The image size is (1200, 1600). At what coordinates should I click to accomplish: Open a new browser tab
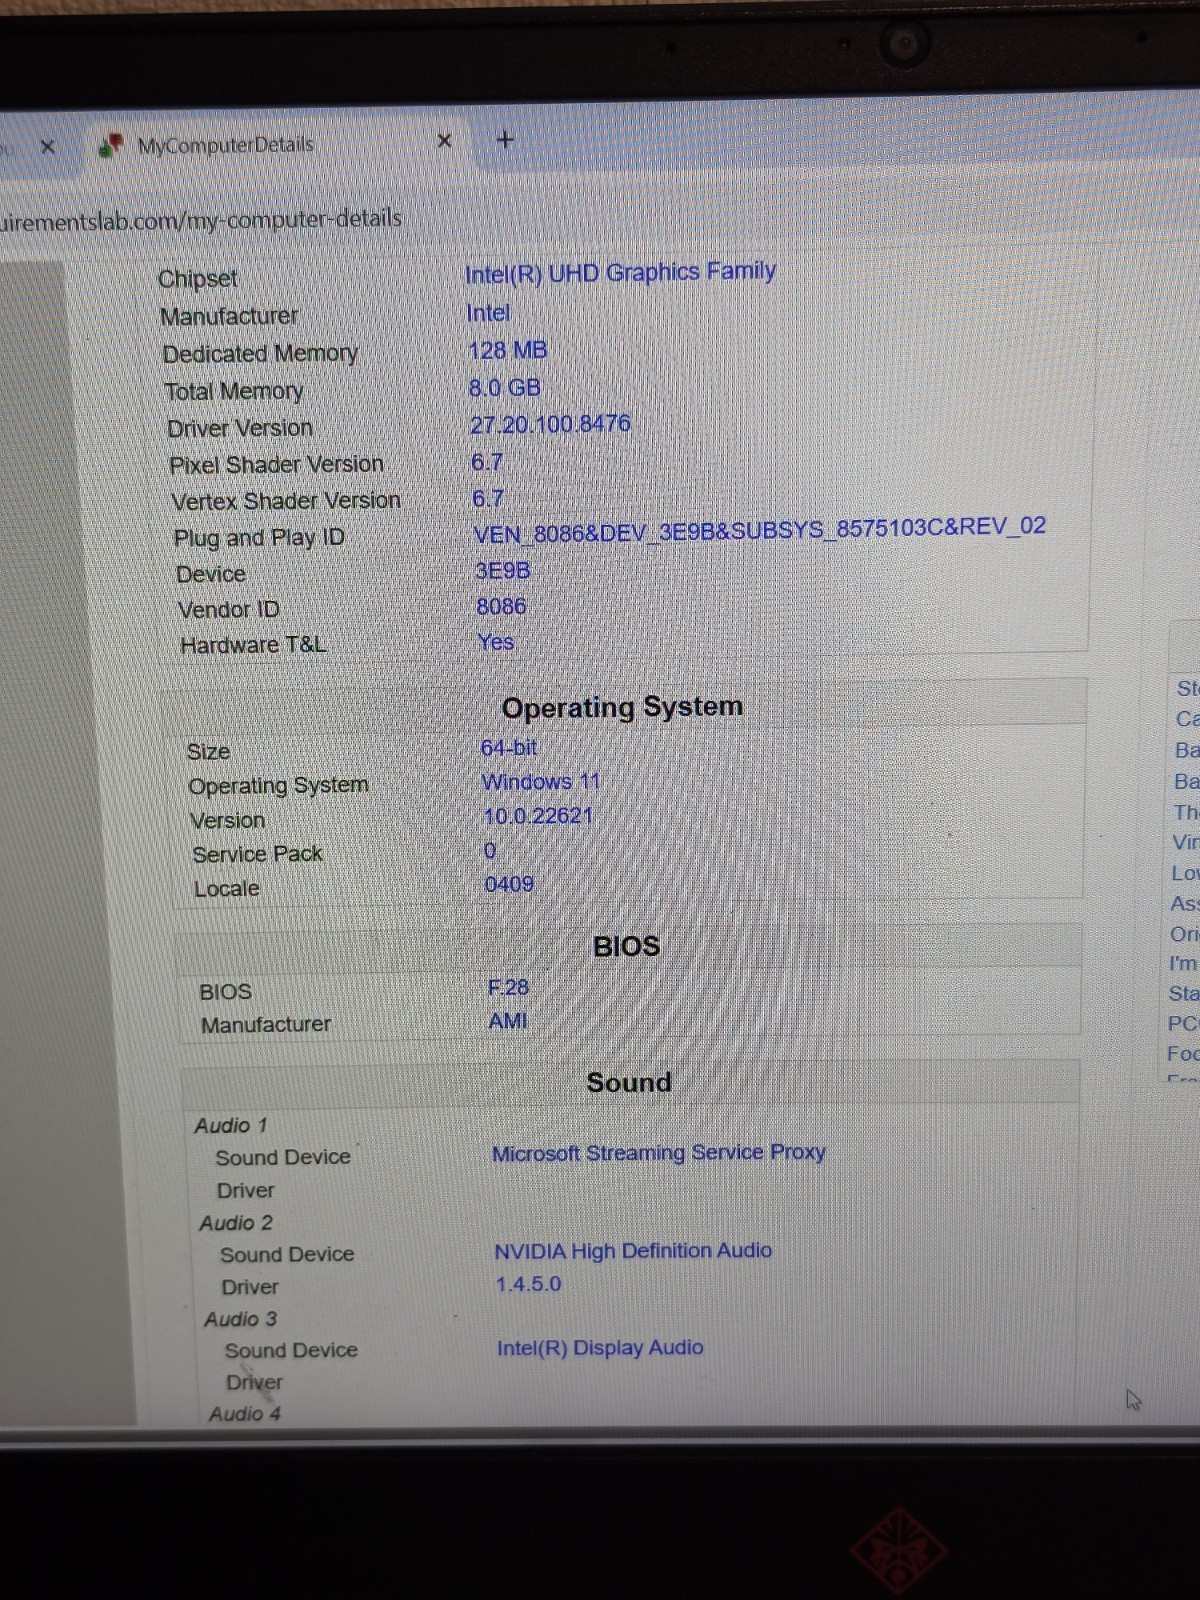[x=505, y=139]
